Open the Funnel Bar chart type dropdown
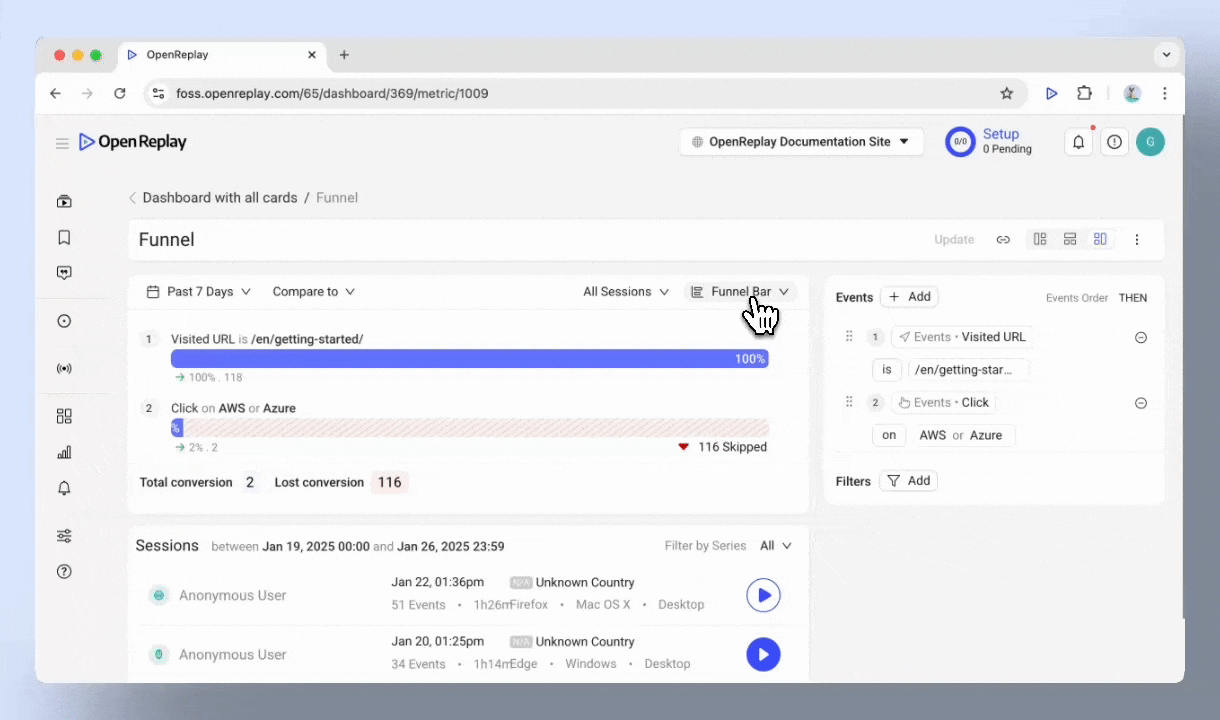Image resolution: width=1220 pixels, height=720 pixels. coord(740,292)
